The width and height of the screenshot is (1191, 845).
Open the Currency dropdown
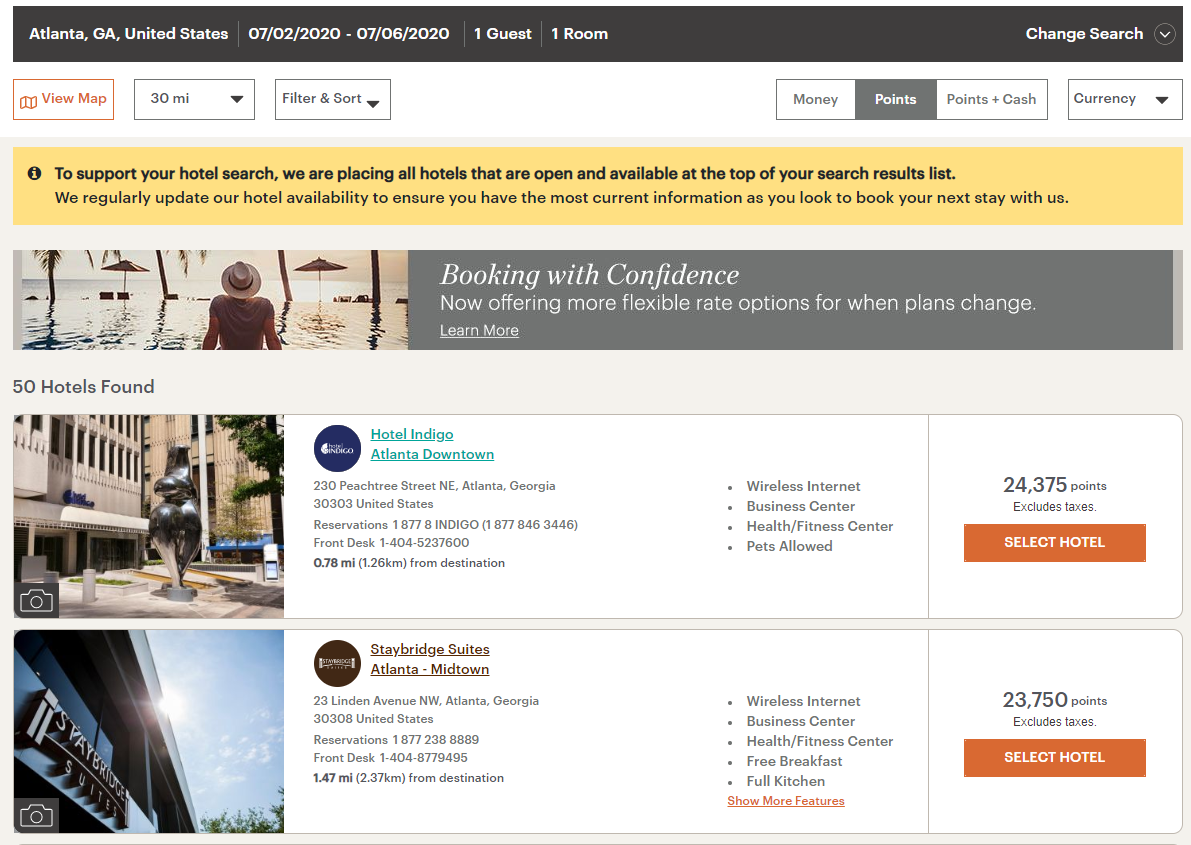tap(1125, 100)
